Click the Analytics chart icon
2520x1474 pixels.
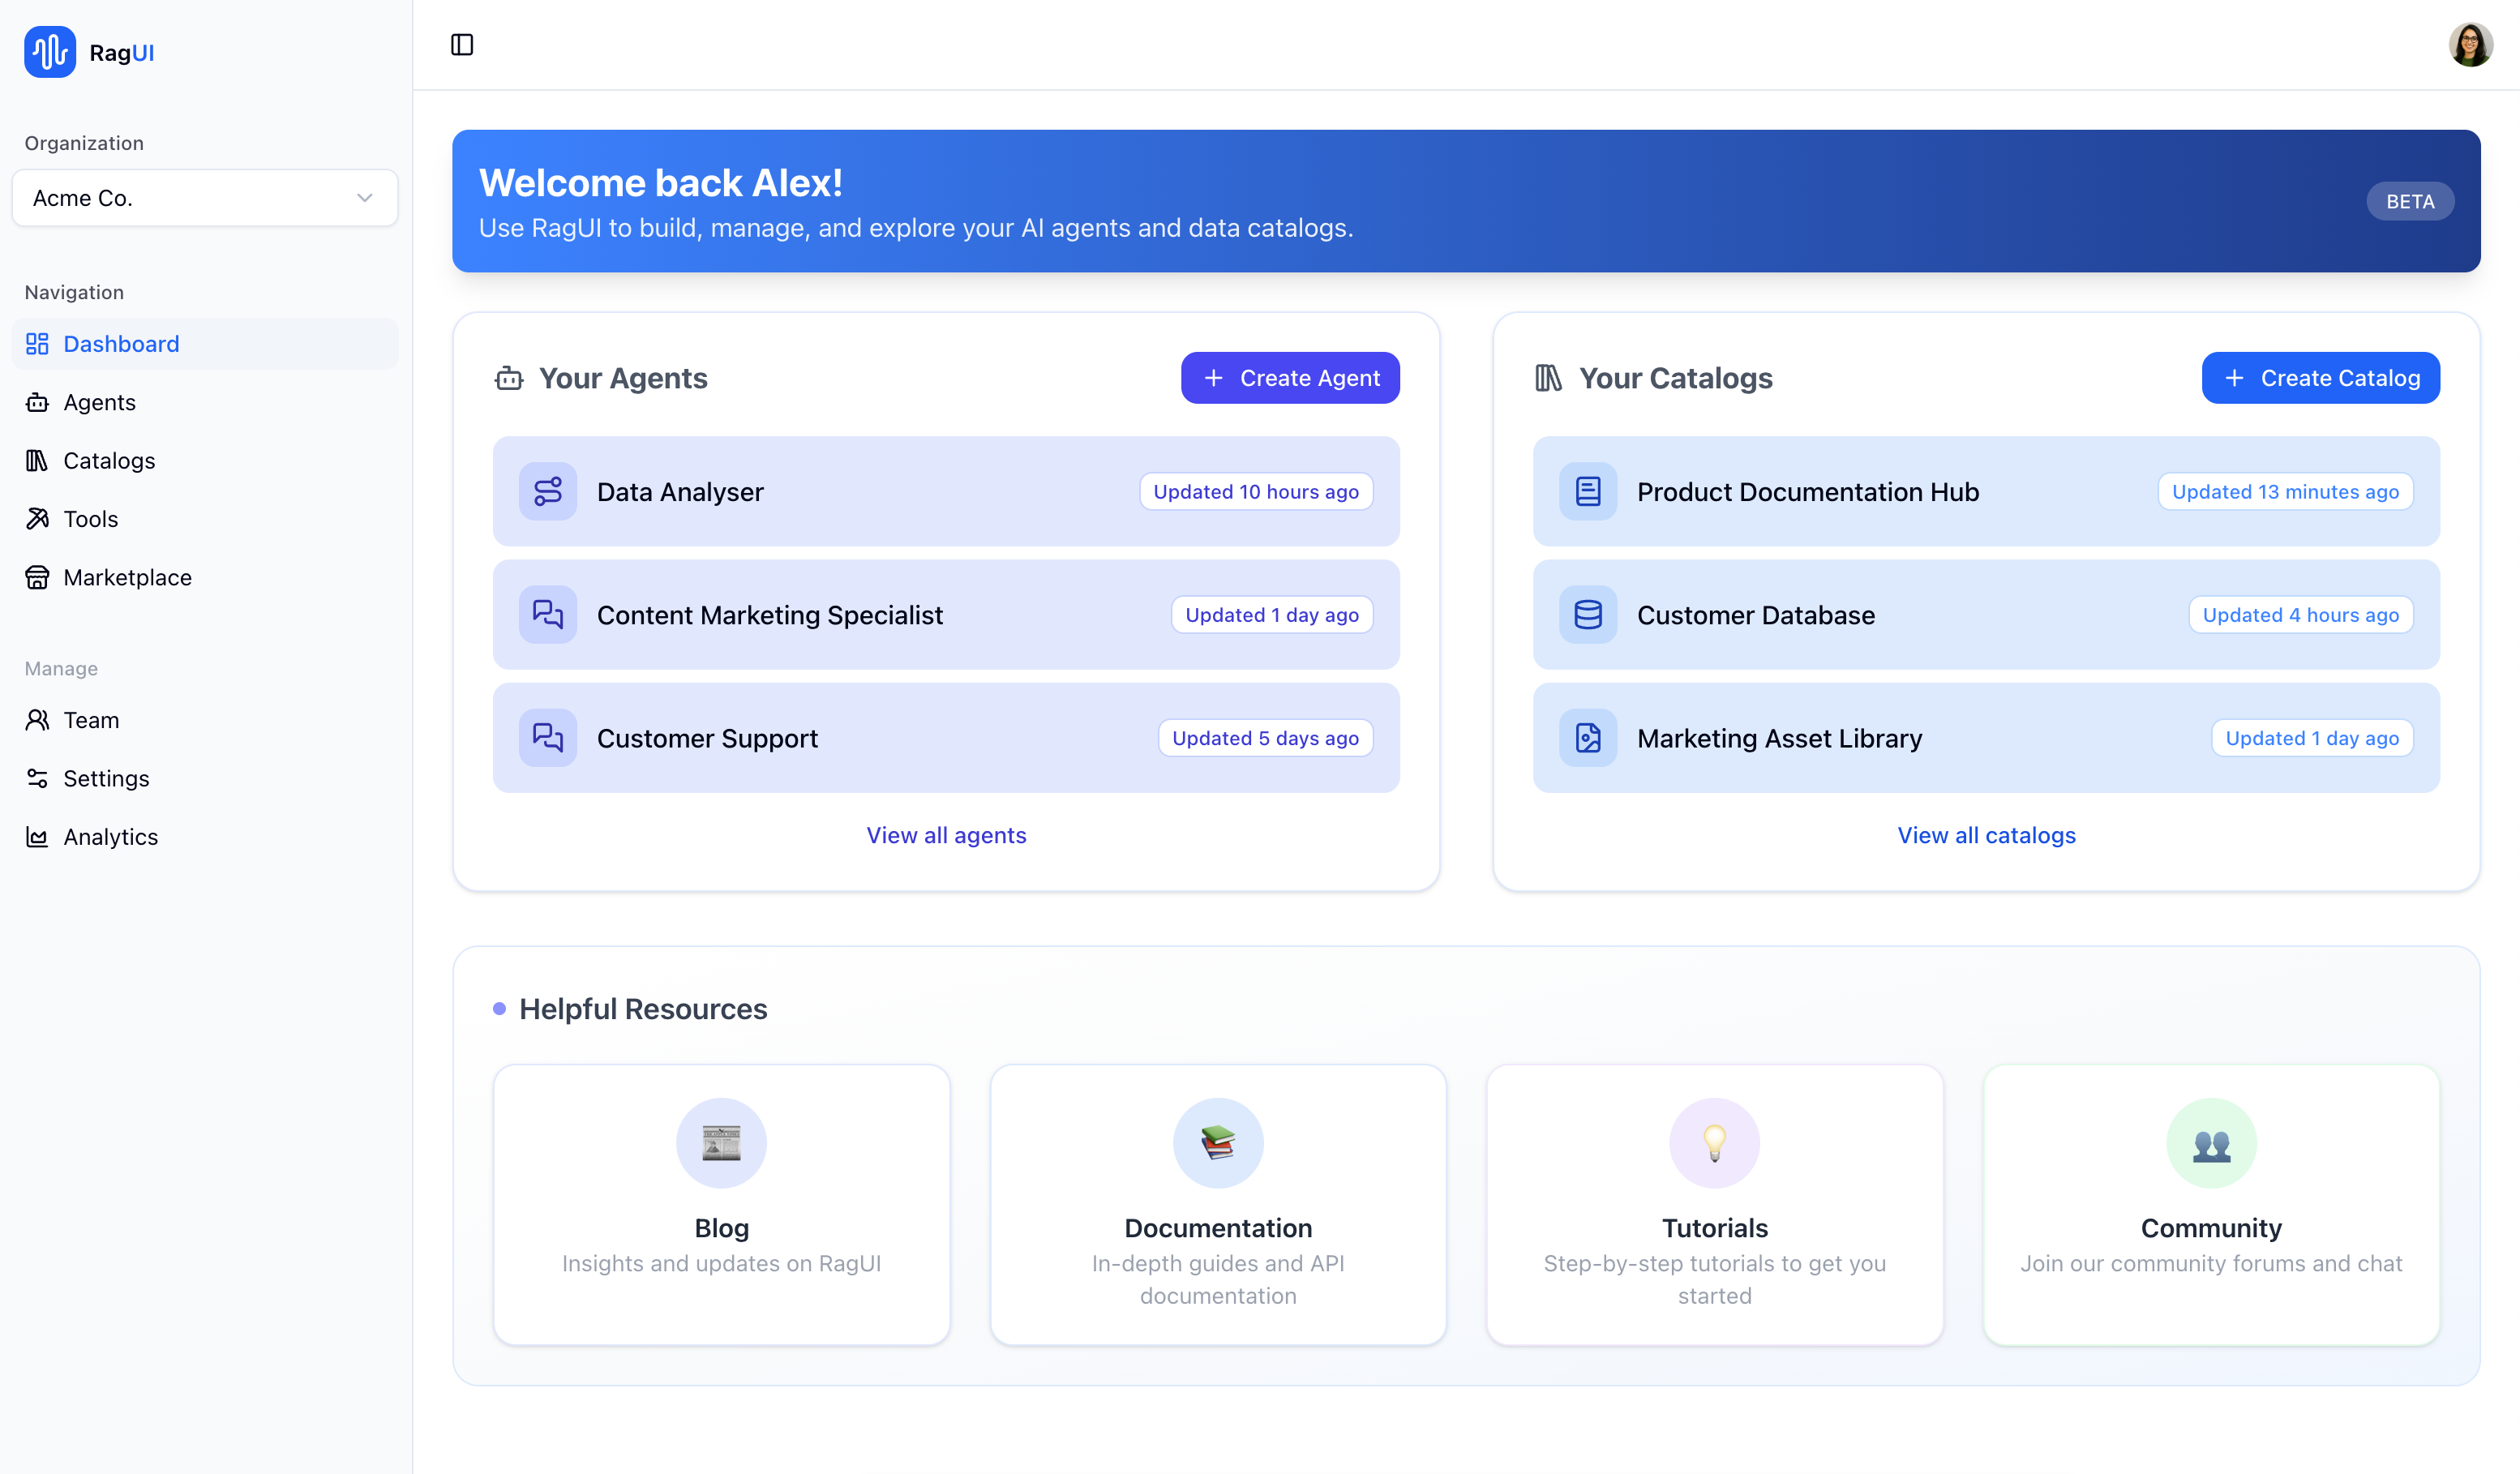click(37, 837)
